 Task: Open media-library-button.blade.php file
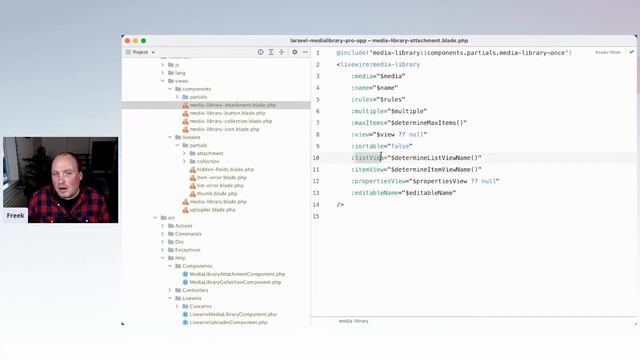(227, 113)
